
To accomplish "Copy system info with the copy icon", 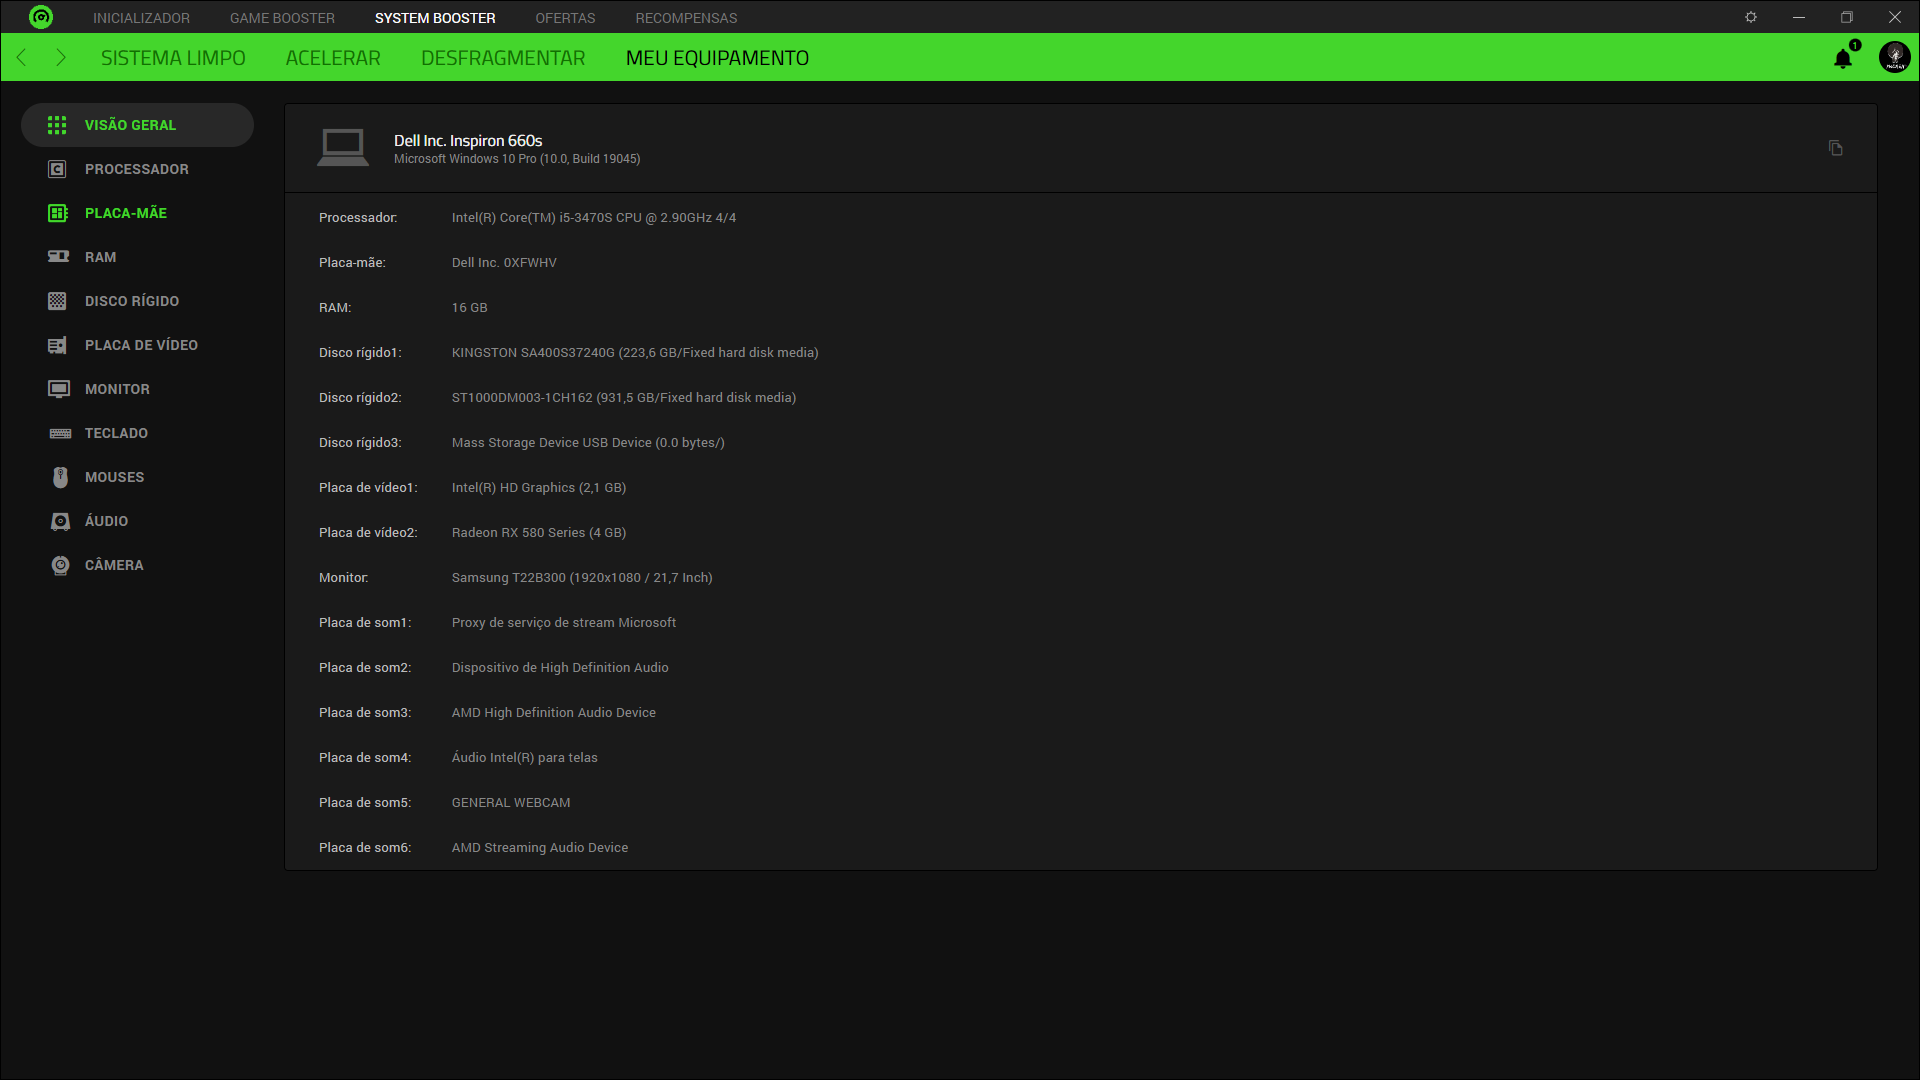I will coord(1836,148).
